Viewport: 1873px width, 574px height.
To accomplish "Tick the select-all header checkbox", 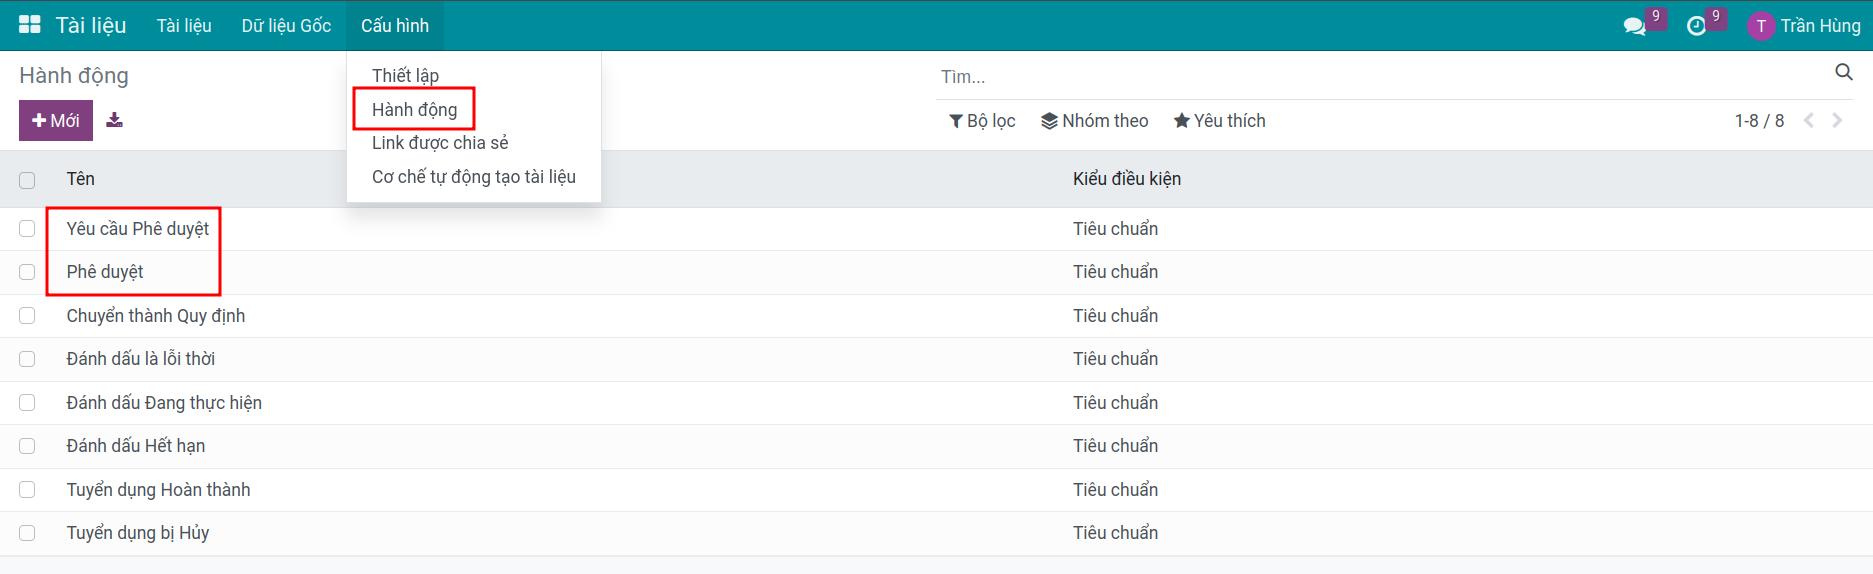I will click(27, 180).
